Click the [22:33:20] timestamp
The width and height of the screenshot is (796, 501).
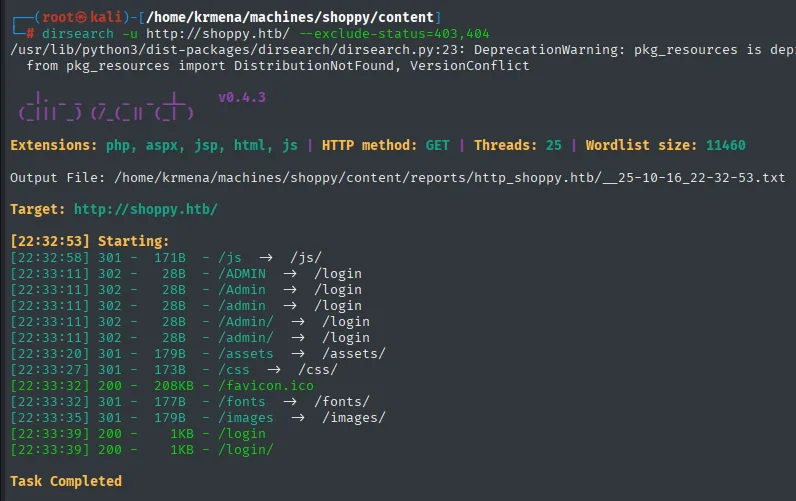coord(50,354)
